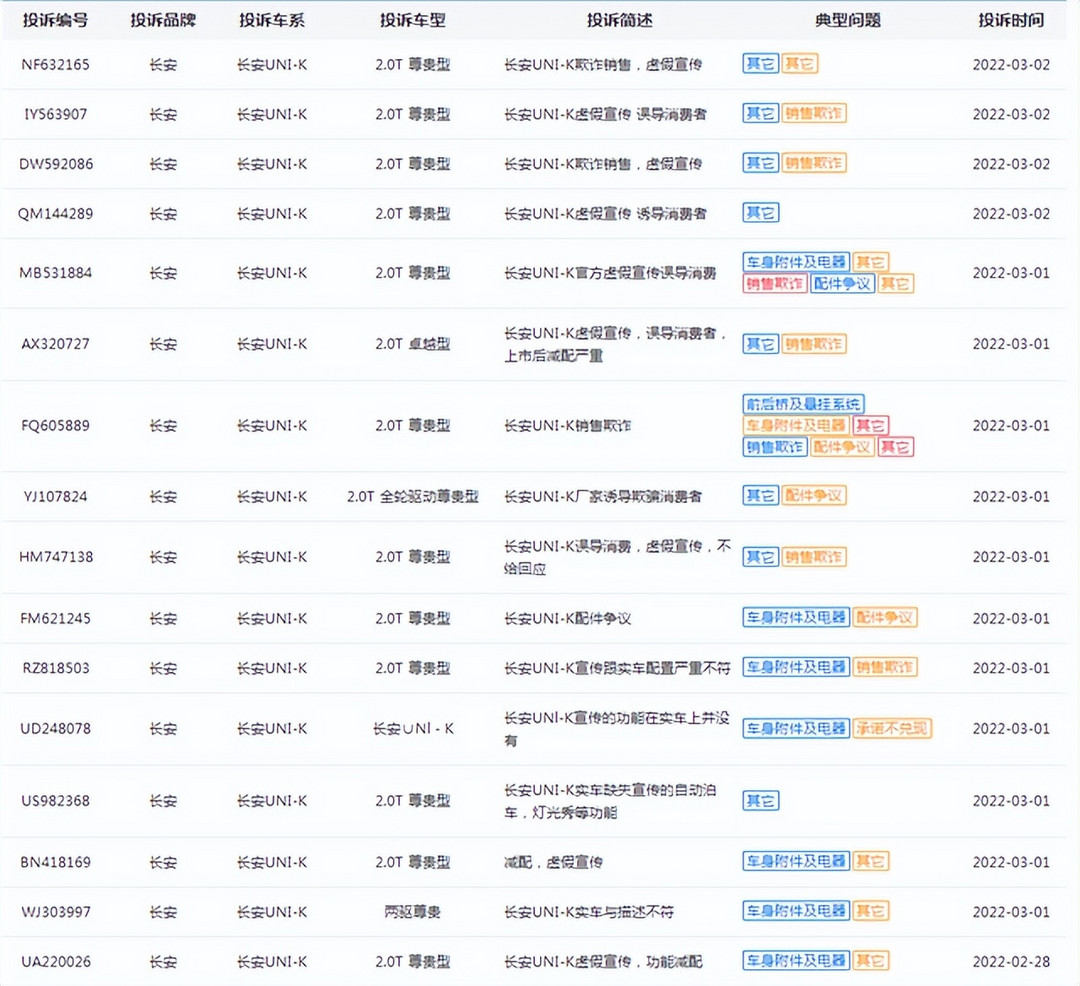Click the 投诉简述 column header
This screenshot has width=1080, height=986.
619,20
